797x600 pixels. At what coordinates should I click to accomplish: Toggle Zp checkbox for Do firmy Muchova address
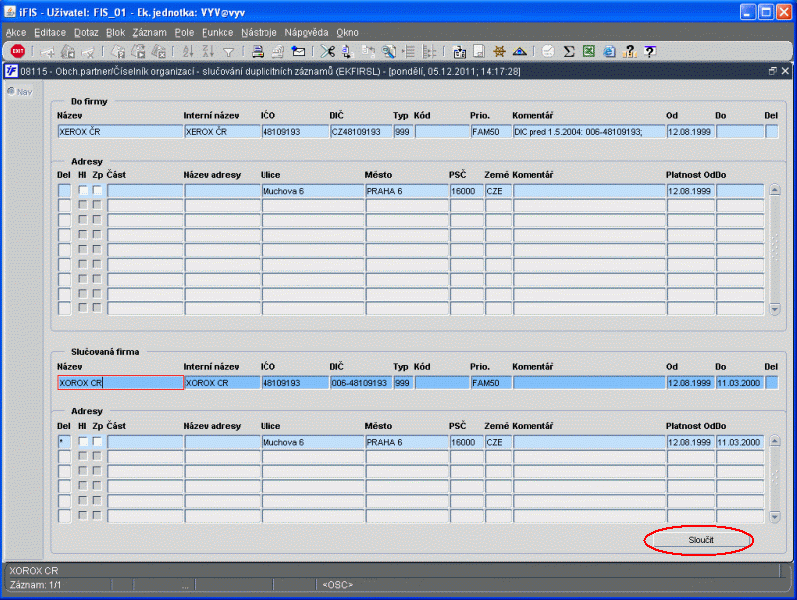click(97, 191)
